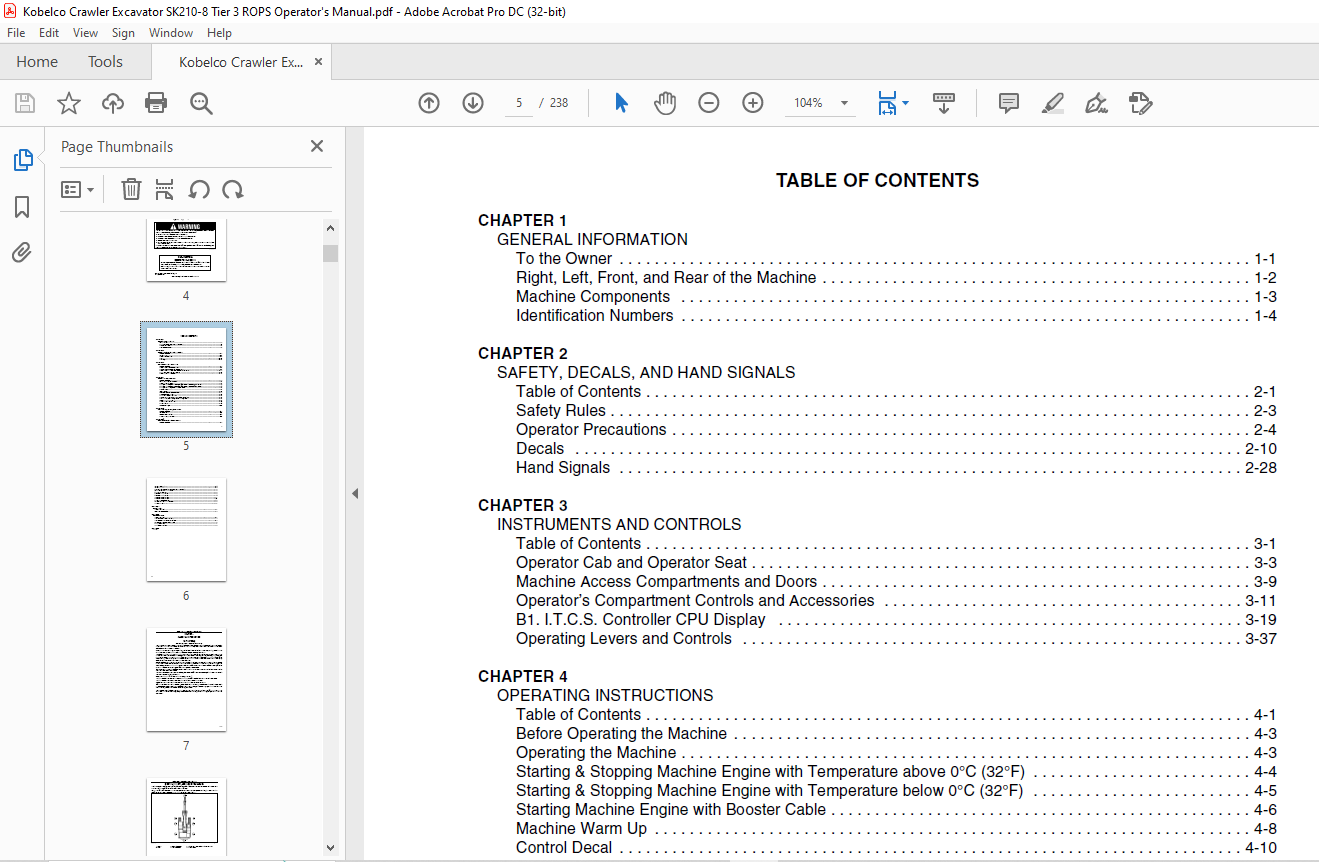This screenshot has height=862, width=1319.
Task: Open the Find text magnifier icon
Action: coord(201,103)
